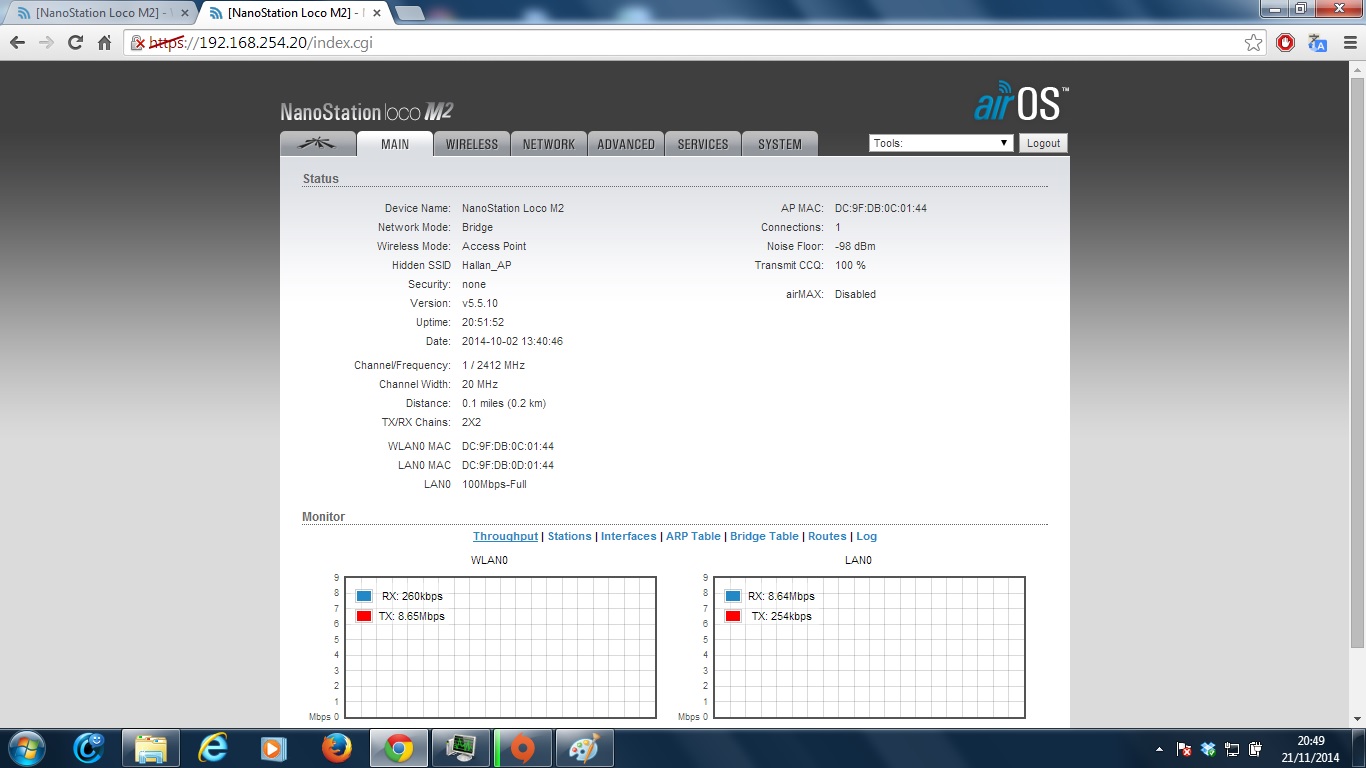Open the Ubiquiti logo tab
This screenshot has height=768, width=1366.
click(318, 144)
